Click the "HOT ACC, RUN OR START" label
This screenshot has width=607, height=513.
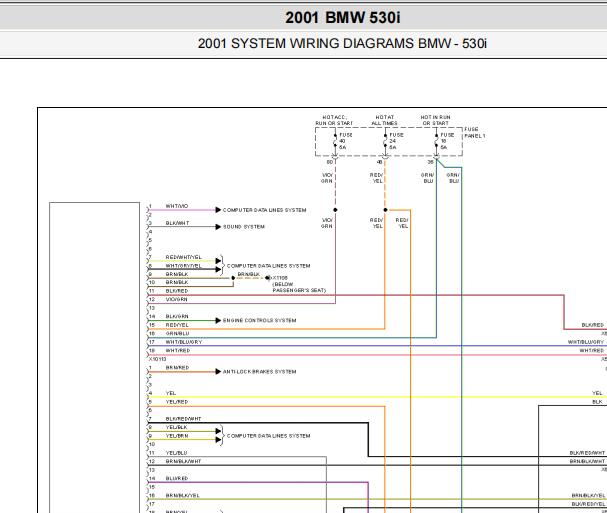click(x=334, y=120)
